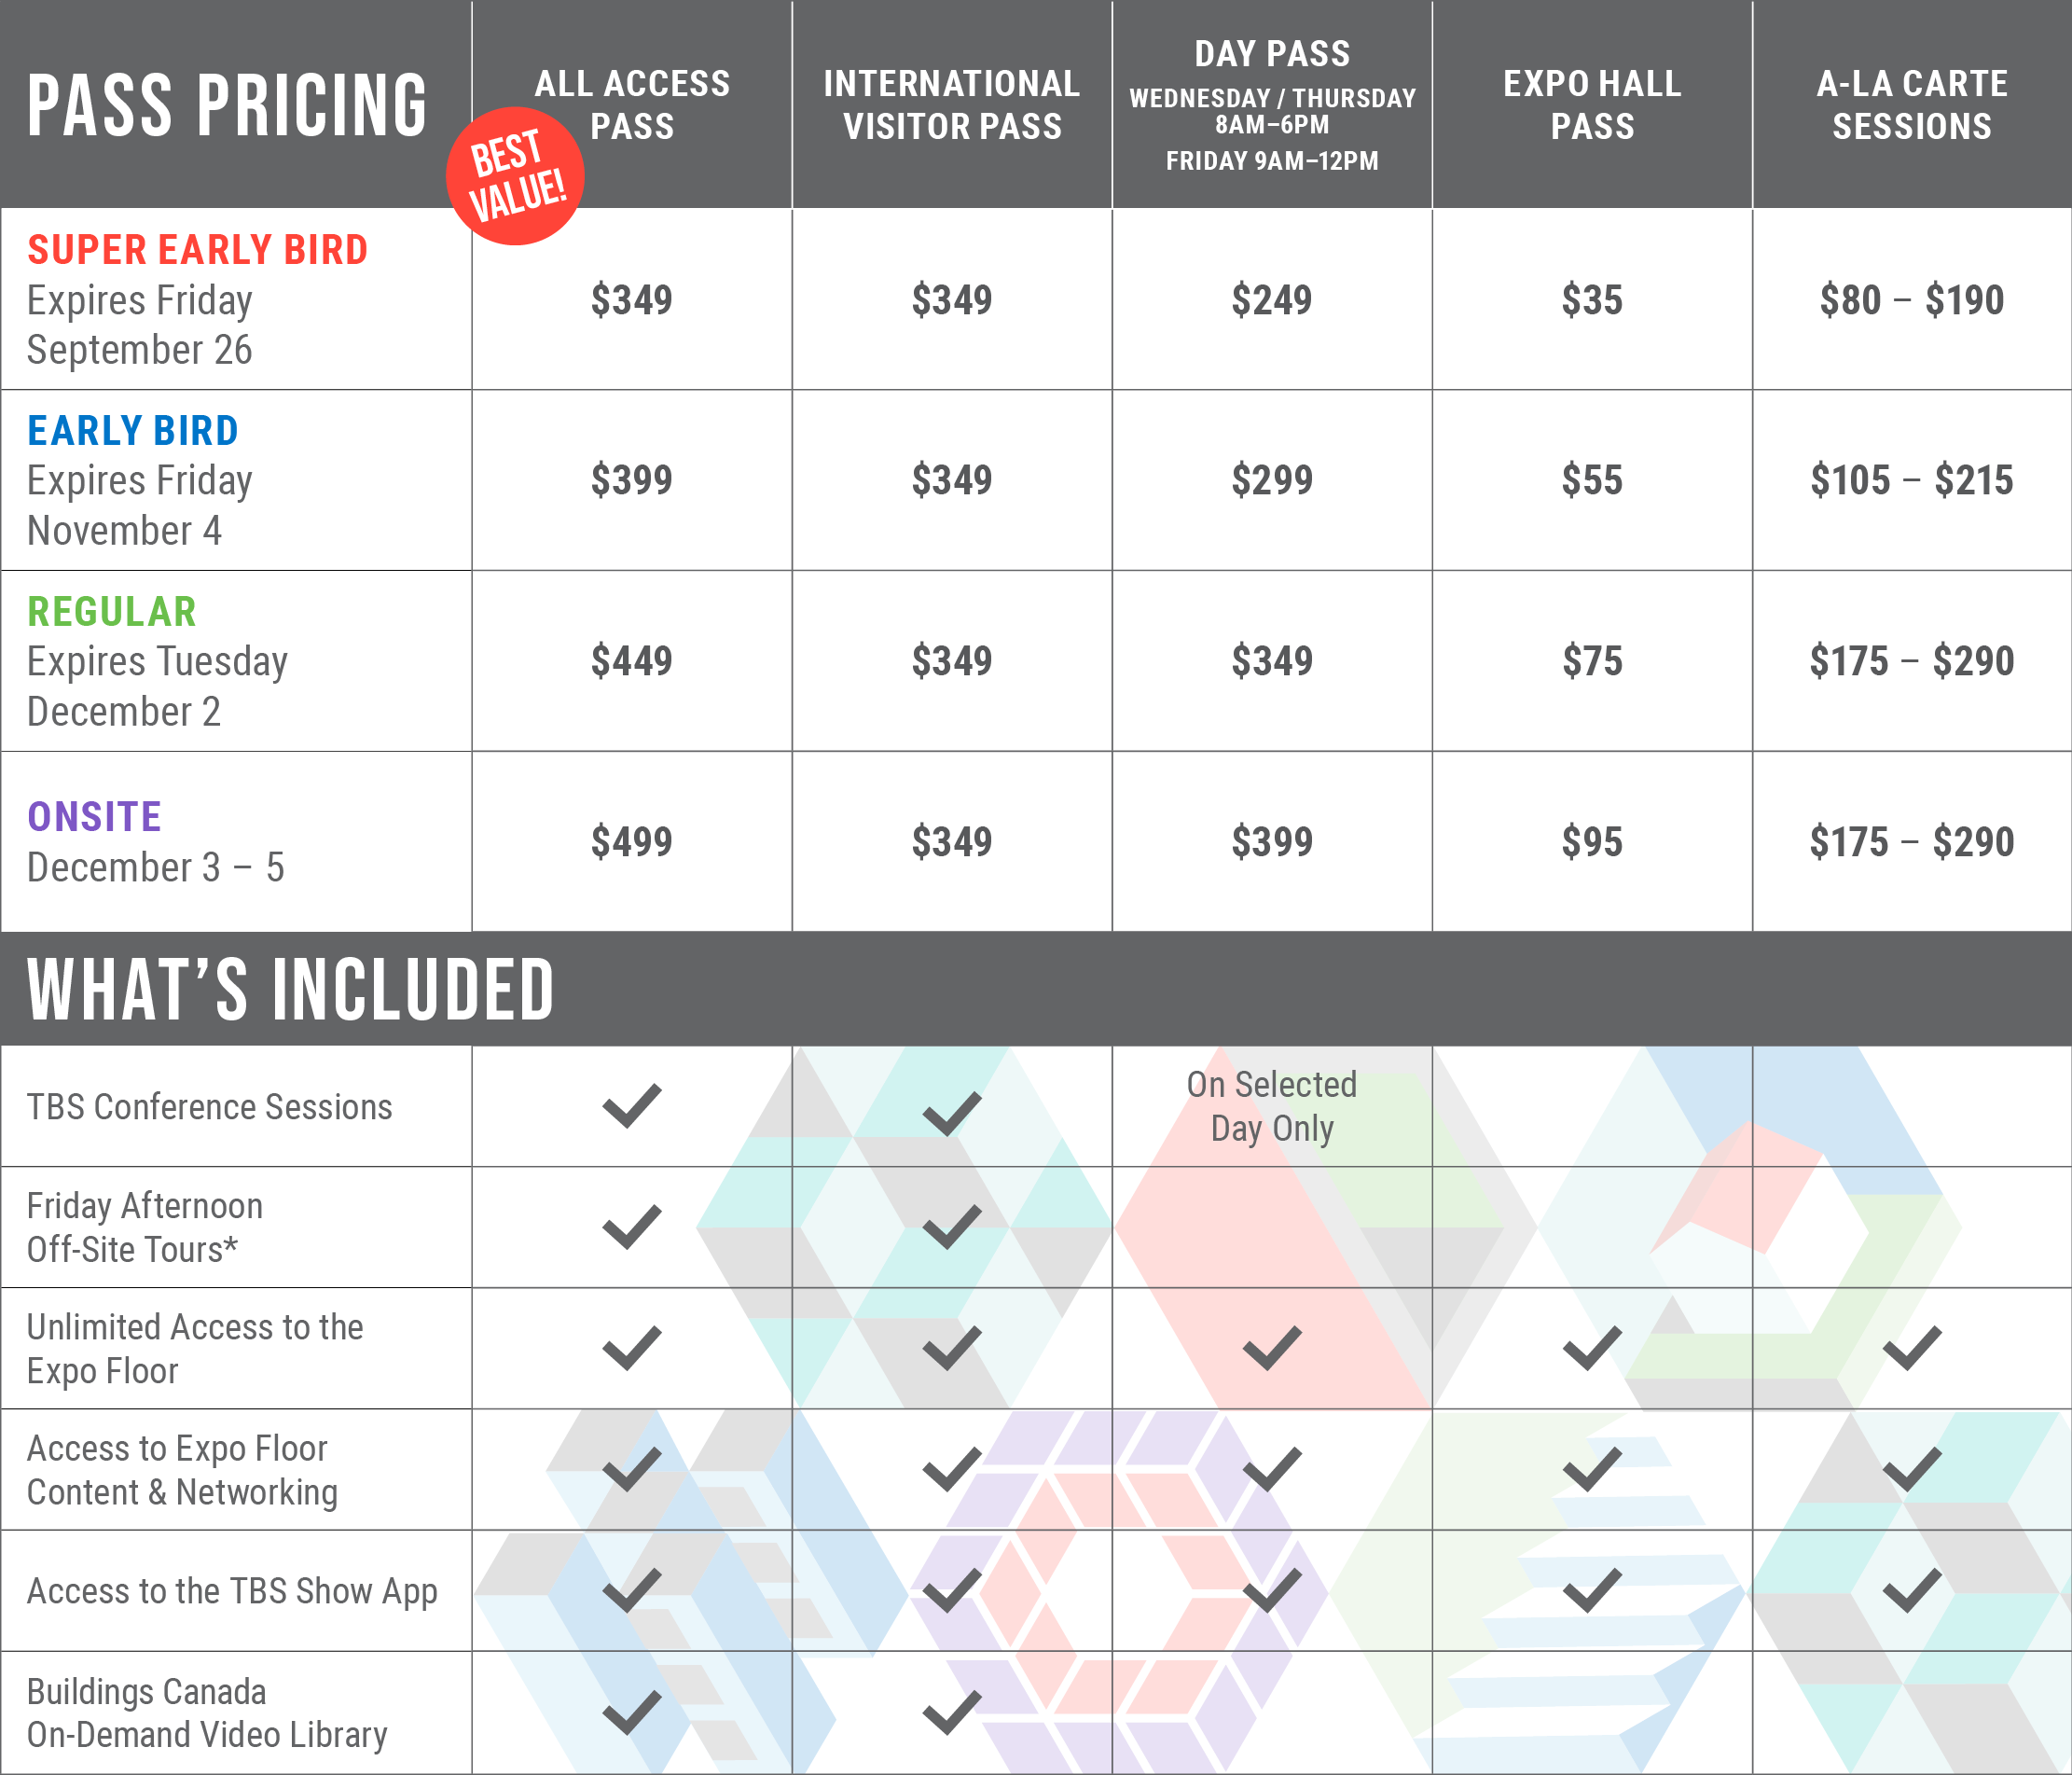Click Expo Hall checkmark for Expo Floor Content
This screenshot has height=1775, width=2072.
point(1592,1469)
